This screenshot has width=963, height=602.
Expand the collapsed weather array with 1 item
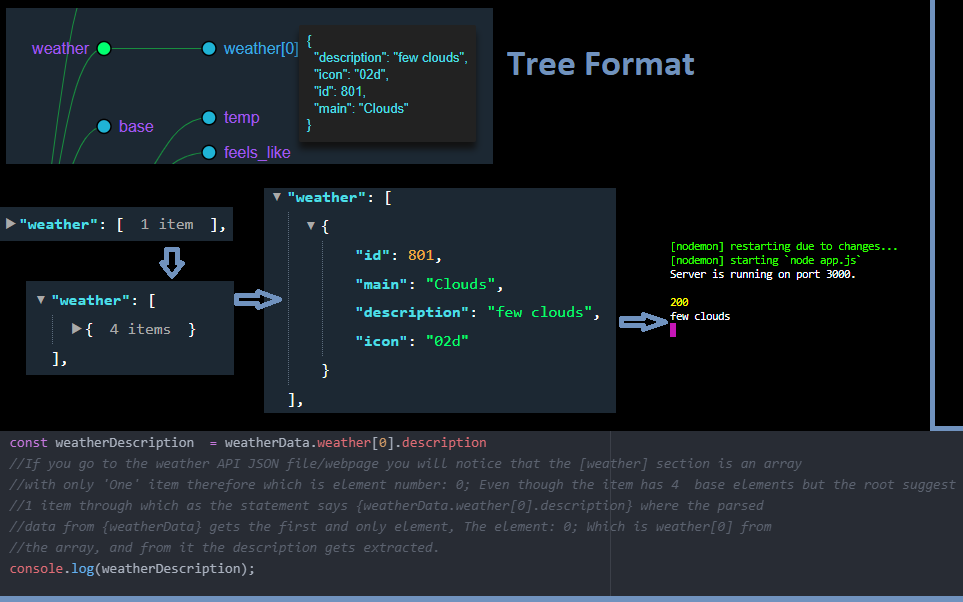coord(10,224)
